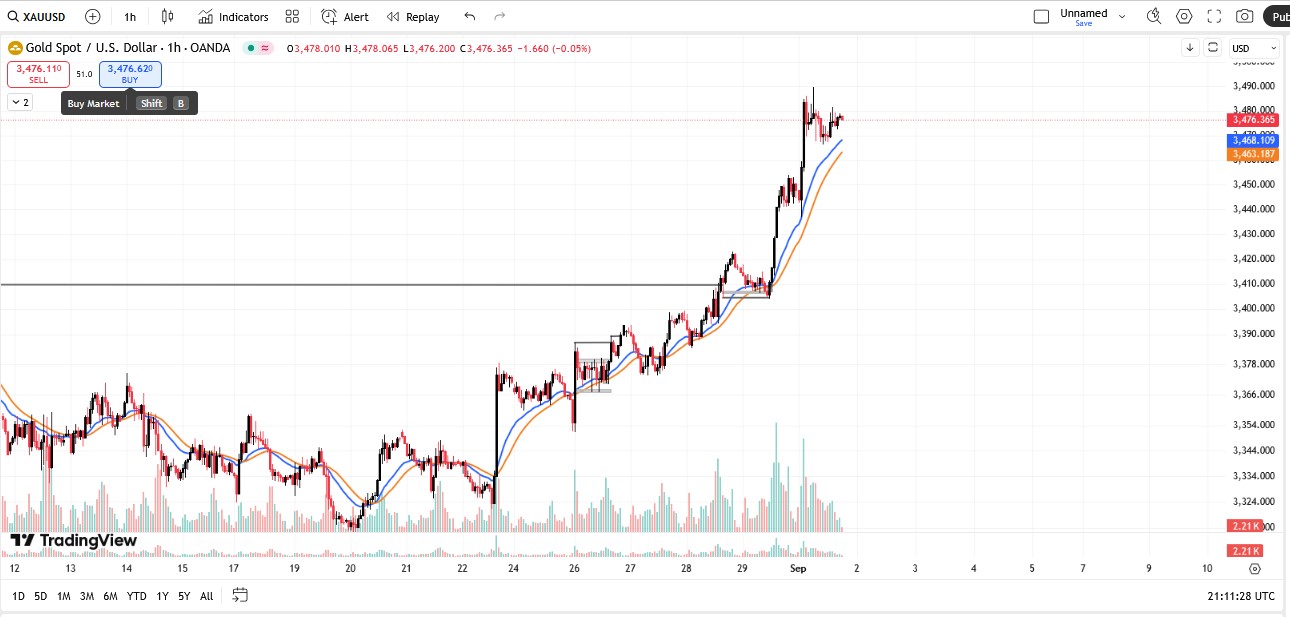Screen dimensions: 1290x617
Task: Enter fullscreen mode
Action: click(x=1214, y=16)
